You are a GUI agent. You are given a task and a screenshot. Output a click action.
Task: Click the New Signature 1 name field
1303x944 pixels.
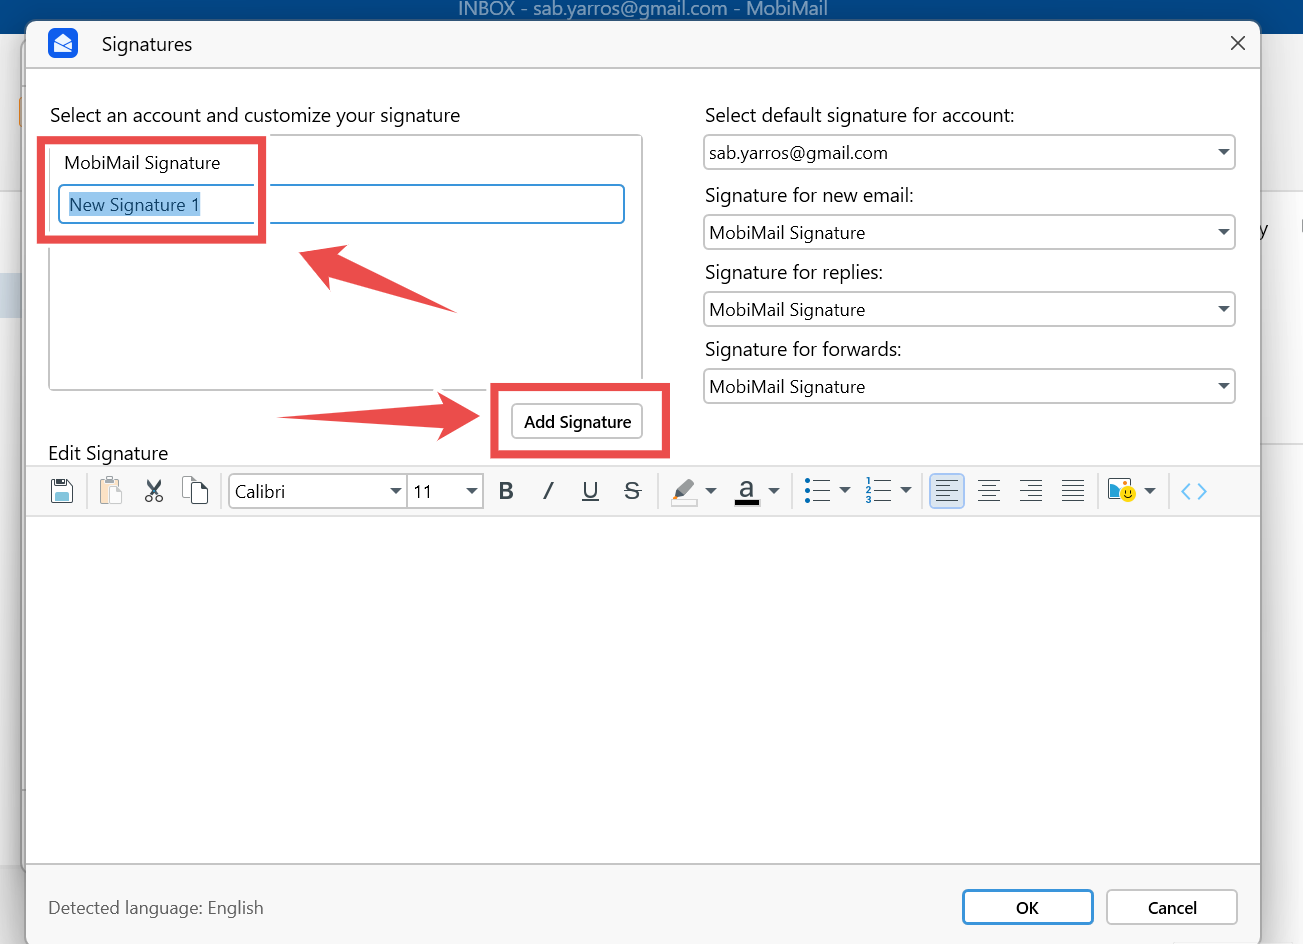(341, 204)
